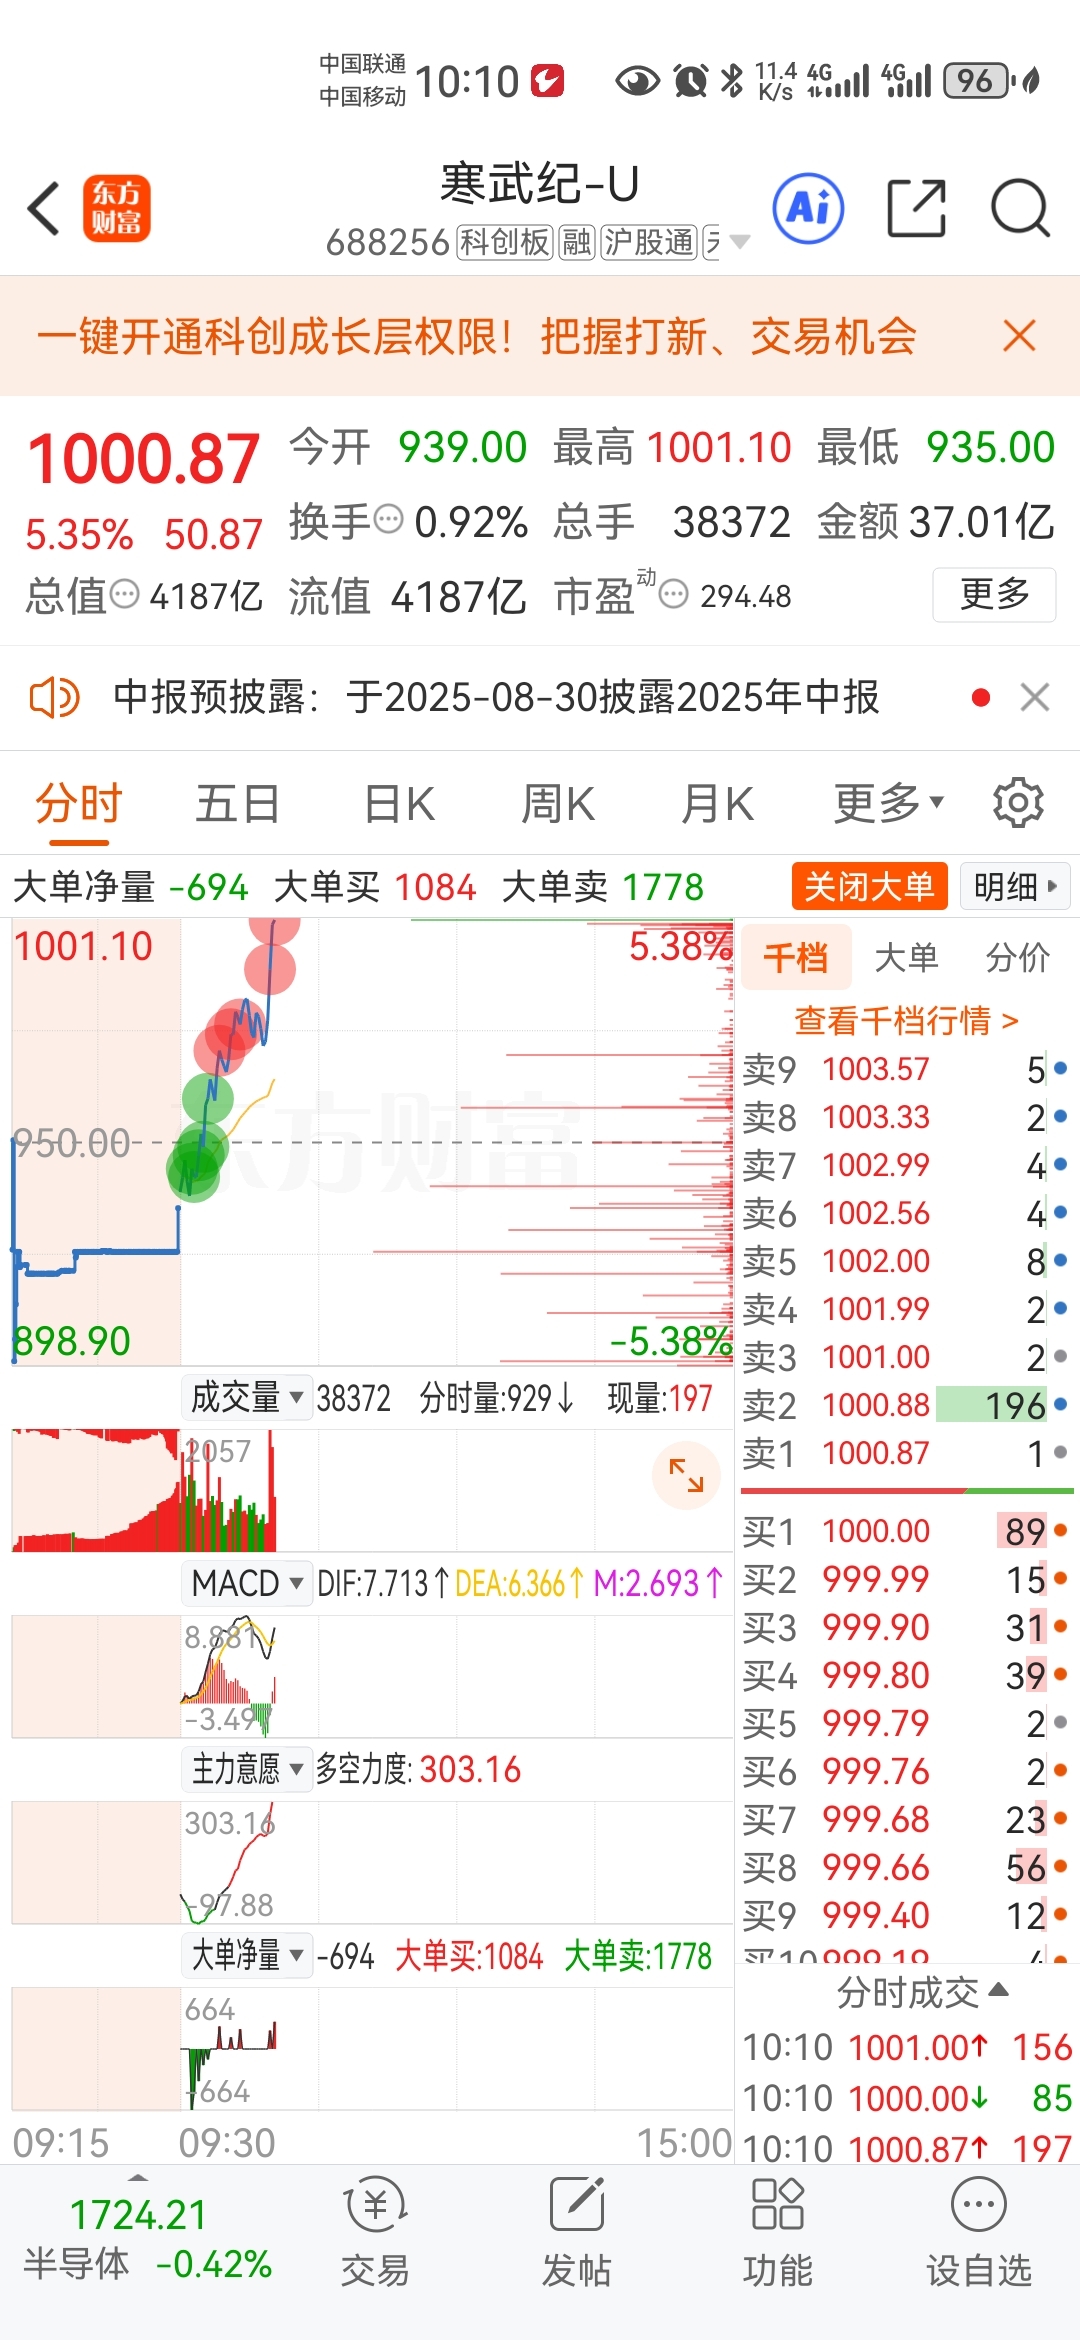Tap the 半导体 sector index 1724.21

tap(146, 2237)
